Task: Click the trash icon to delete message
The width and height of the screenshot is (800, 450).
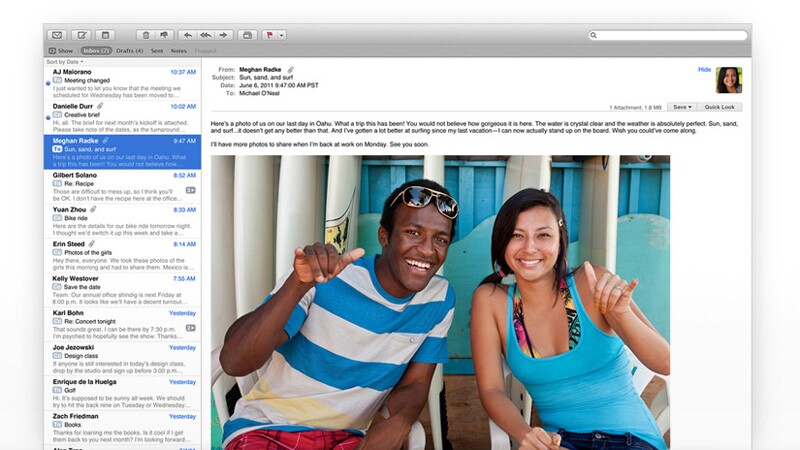Action: pos(145,35)
